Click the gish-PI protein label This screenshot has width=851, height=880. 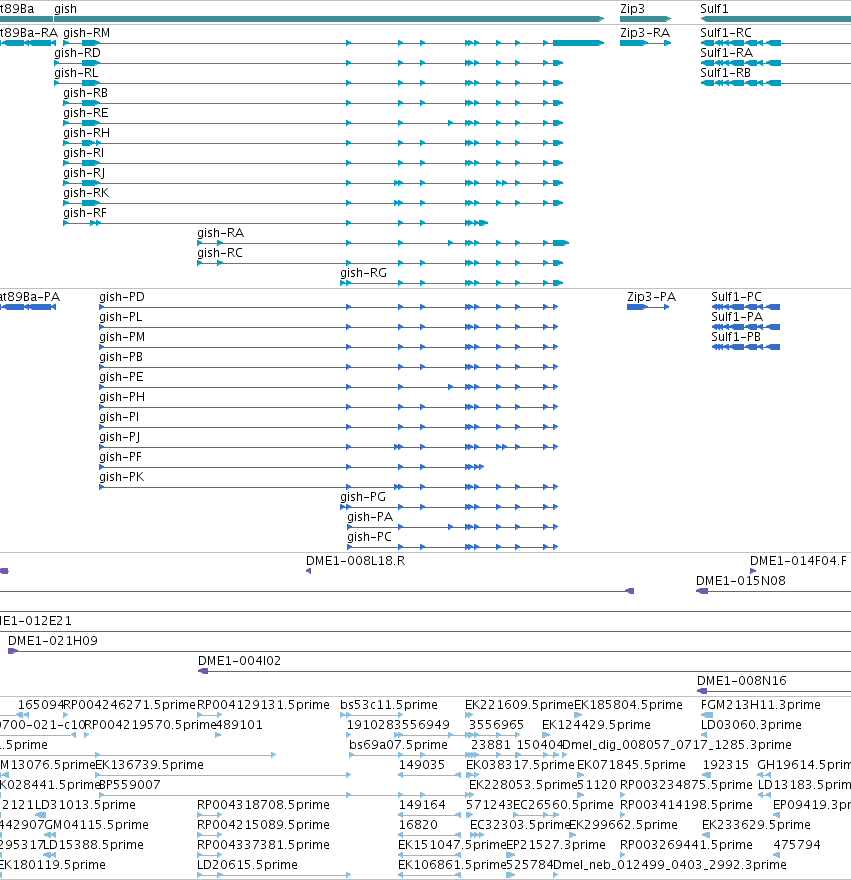pos(120,417)
